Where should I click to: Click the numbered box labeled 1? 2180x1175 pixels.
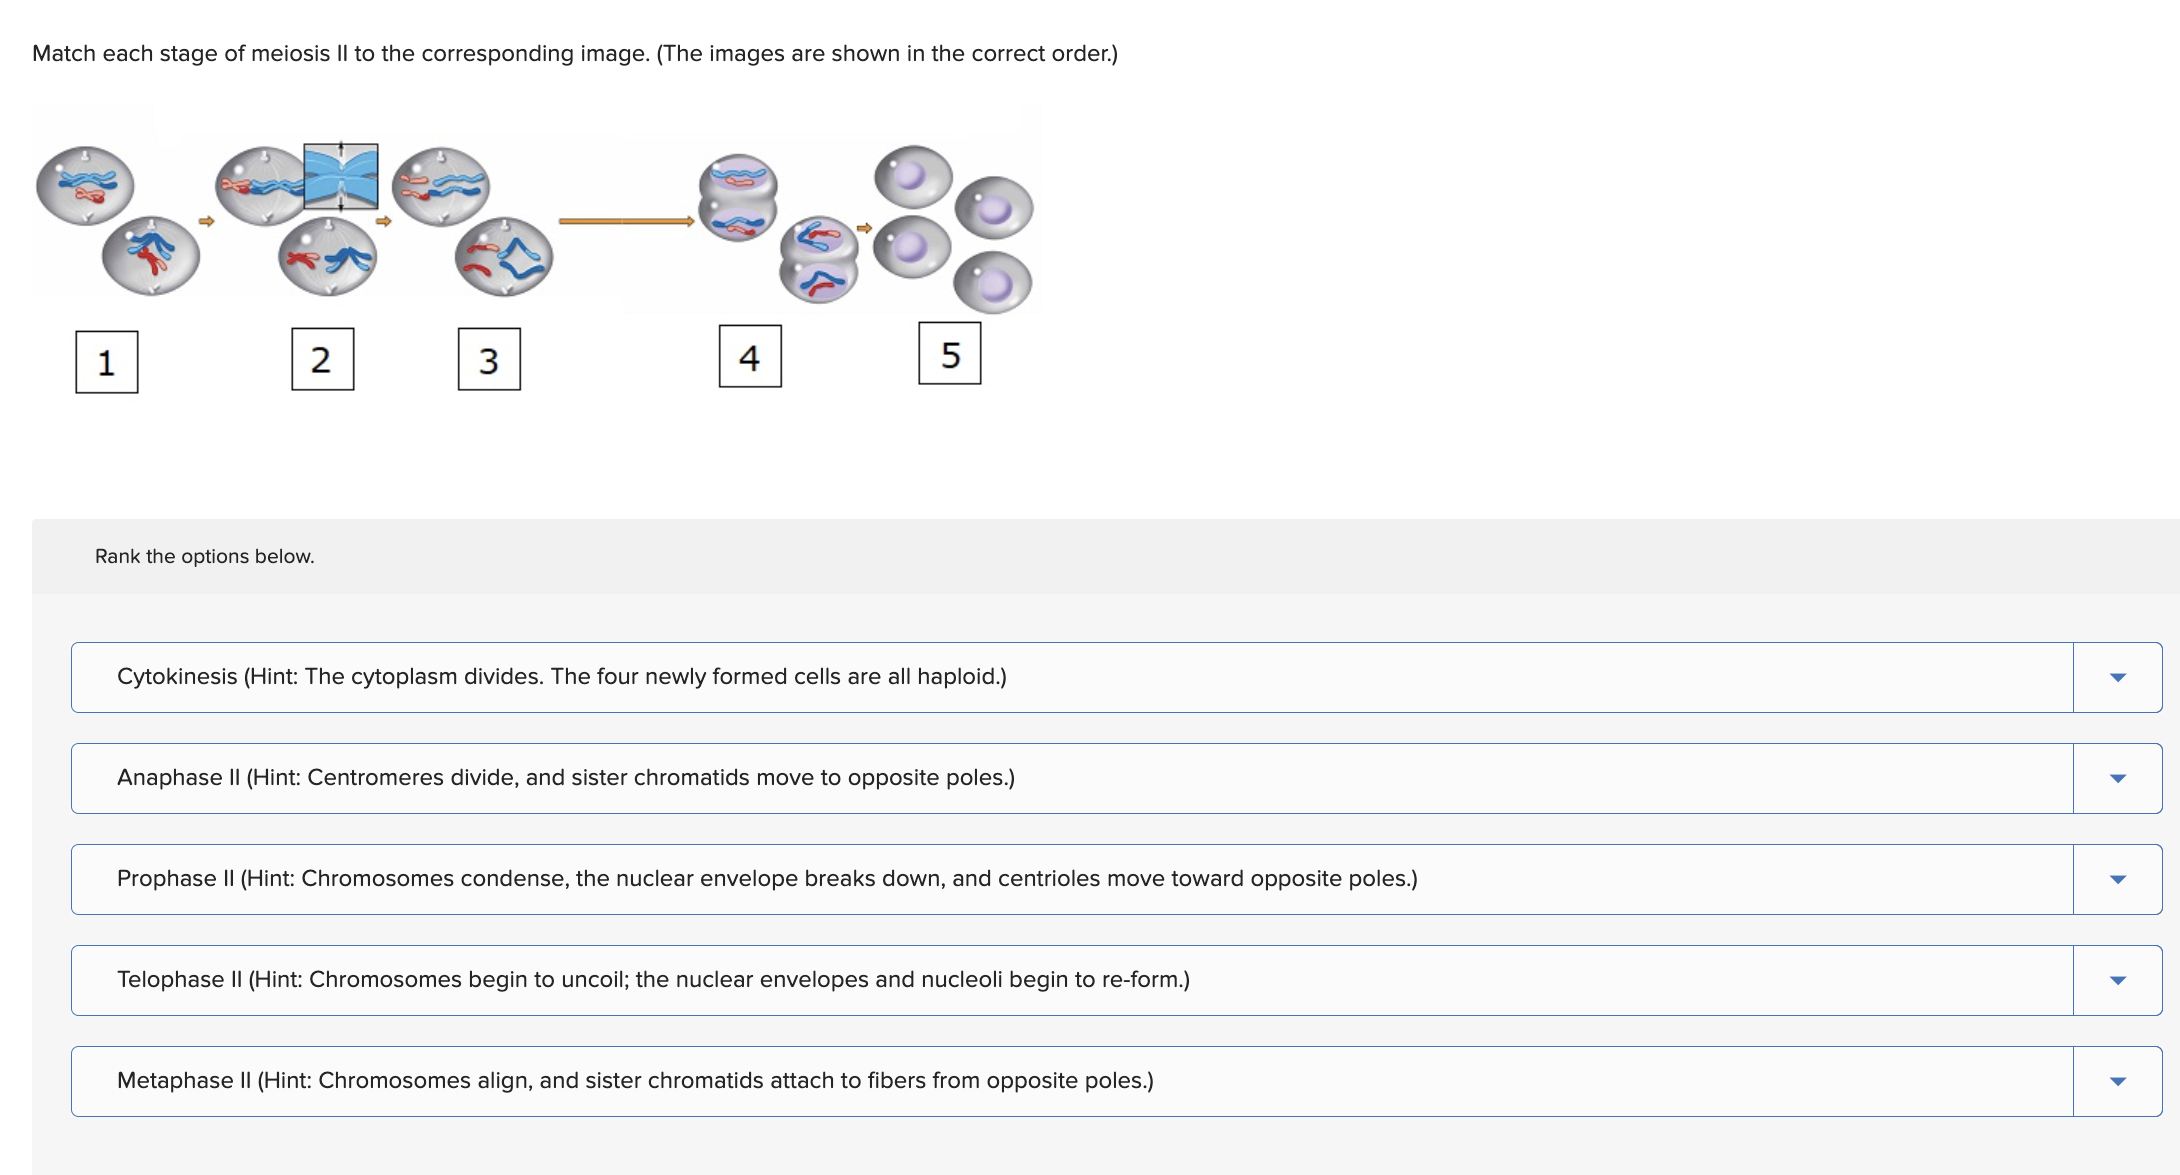click(106, 361)
